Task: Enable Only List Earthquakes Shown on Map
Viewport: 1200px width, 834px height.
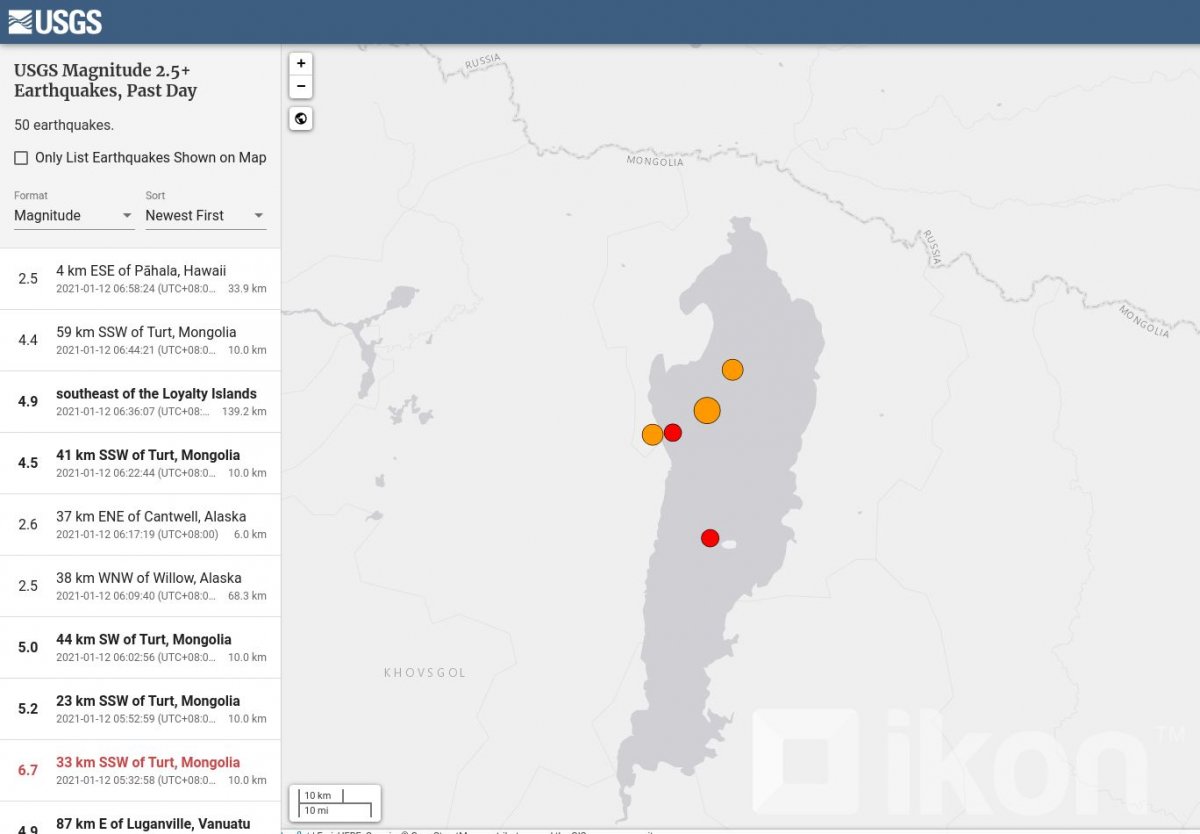Action: click(x=21, y=158)
